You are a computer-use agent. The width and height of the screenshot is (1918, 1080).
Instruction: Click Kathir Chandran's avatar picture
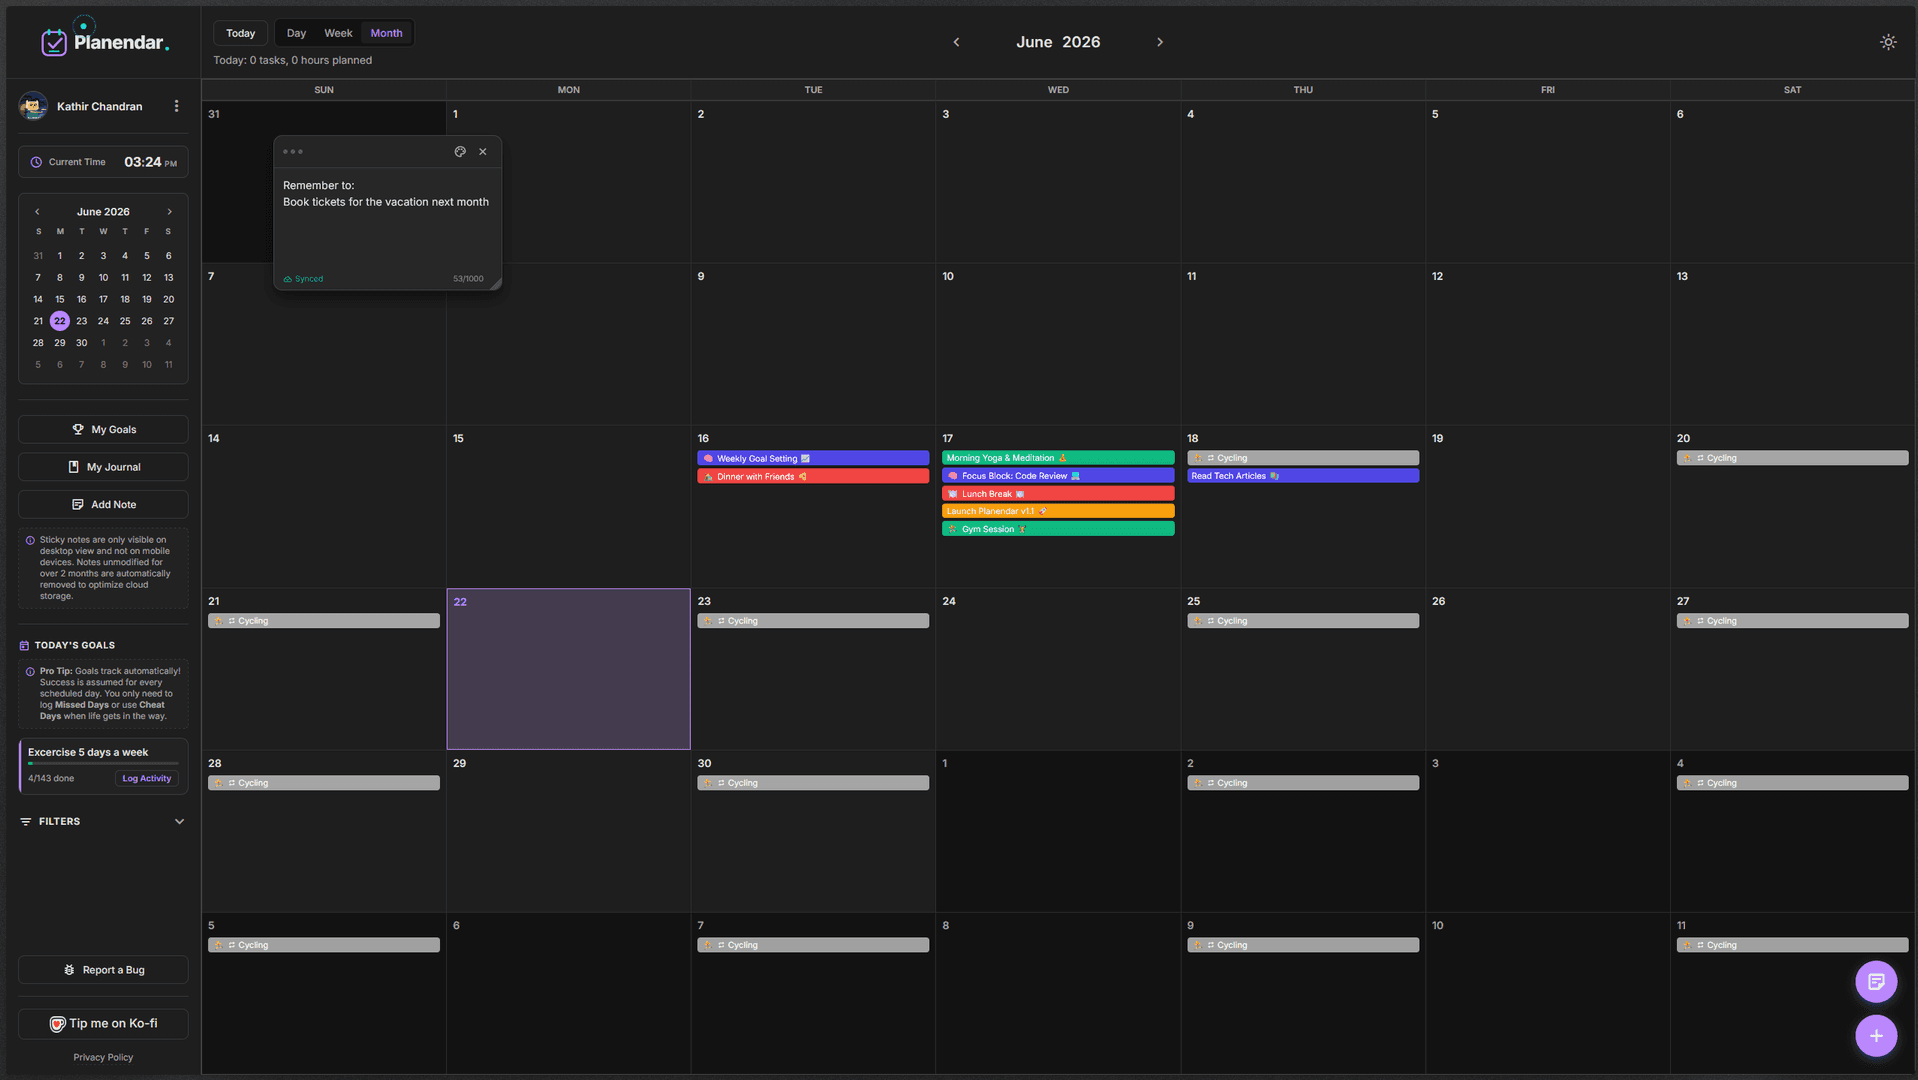[x=33, y=106]
